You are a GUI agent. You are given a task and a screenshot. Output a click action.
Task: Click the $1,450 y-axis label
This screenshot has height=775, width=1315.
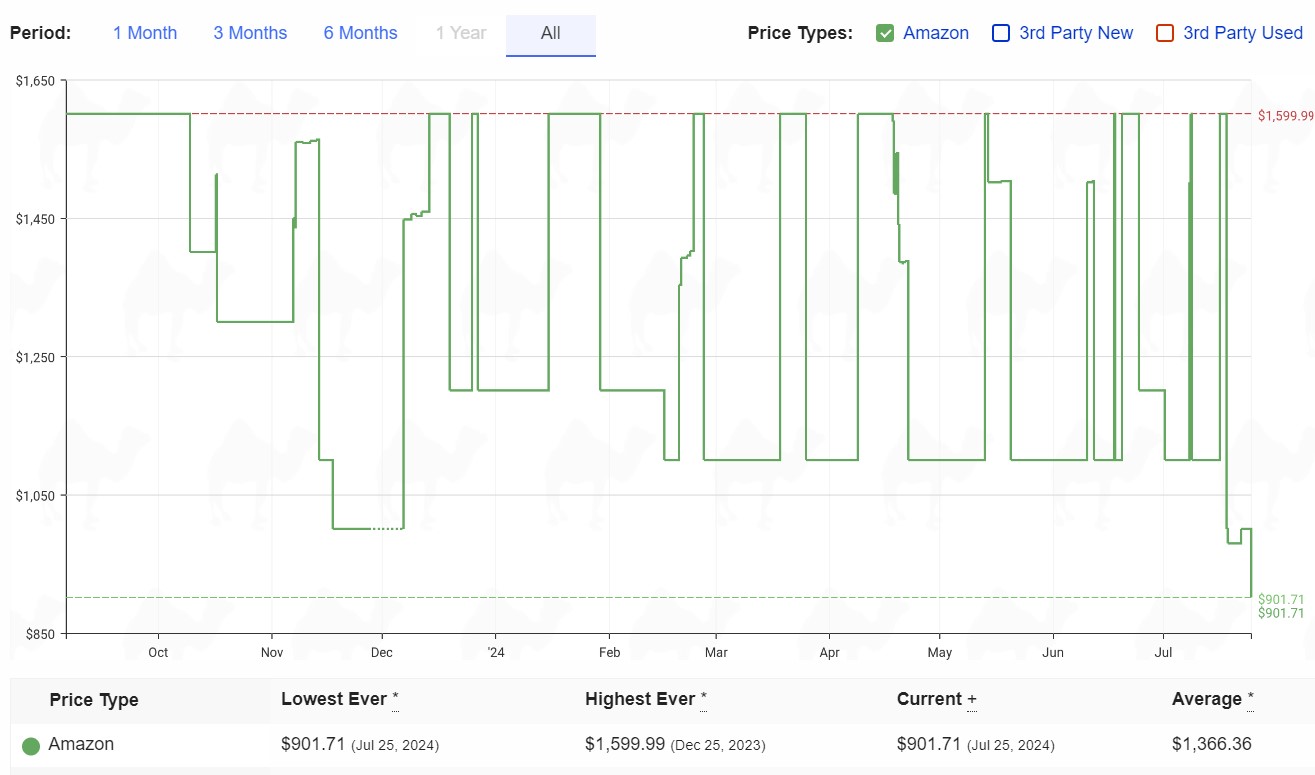click(35, 218)
